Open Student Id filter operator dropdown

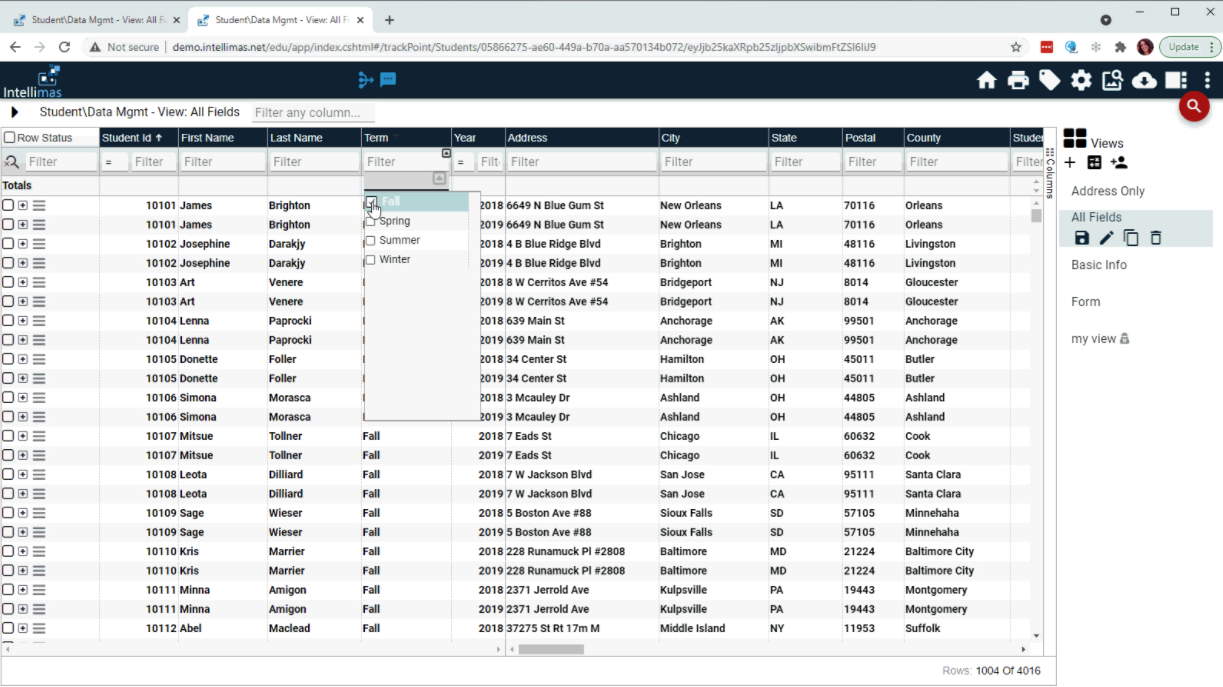(x=114, y=162)
